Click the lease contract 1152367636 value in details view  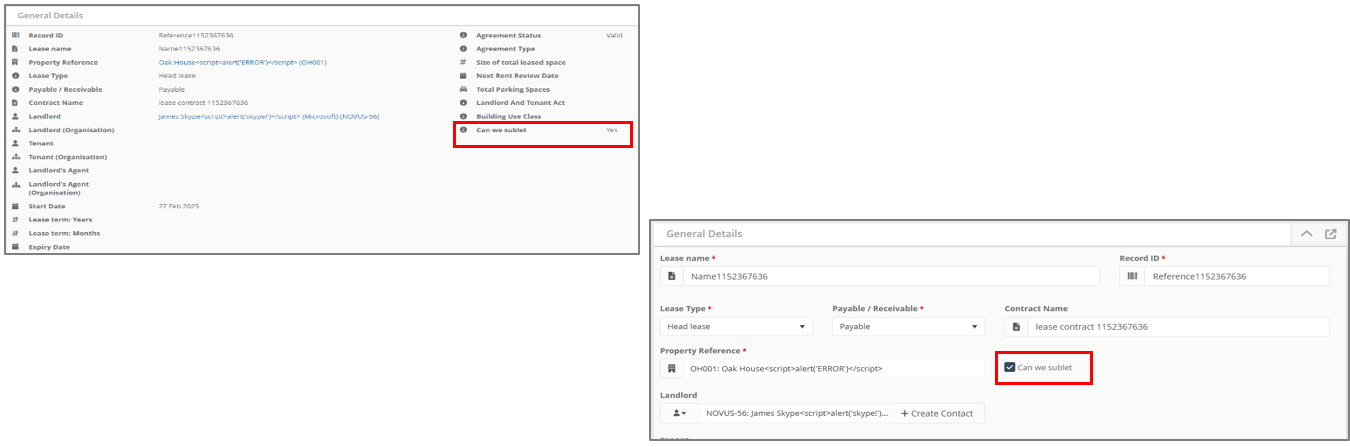(x=203, y=102)
